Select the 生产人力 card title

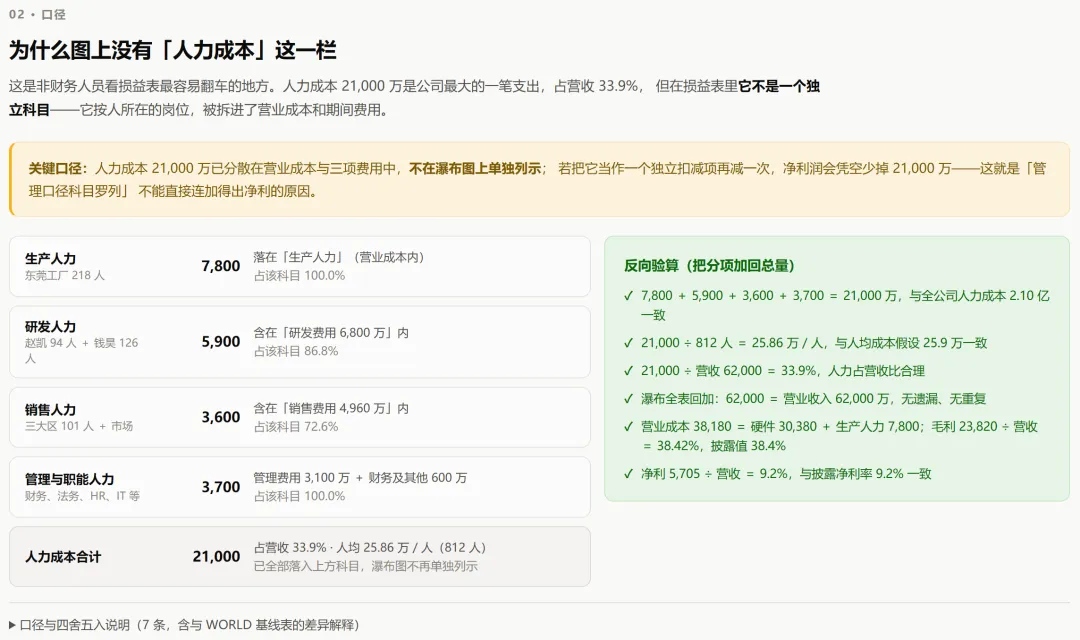[x=50, y=258]
